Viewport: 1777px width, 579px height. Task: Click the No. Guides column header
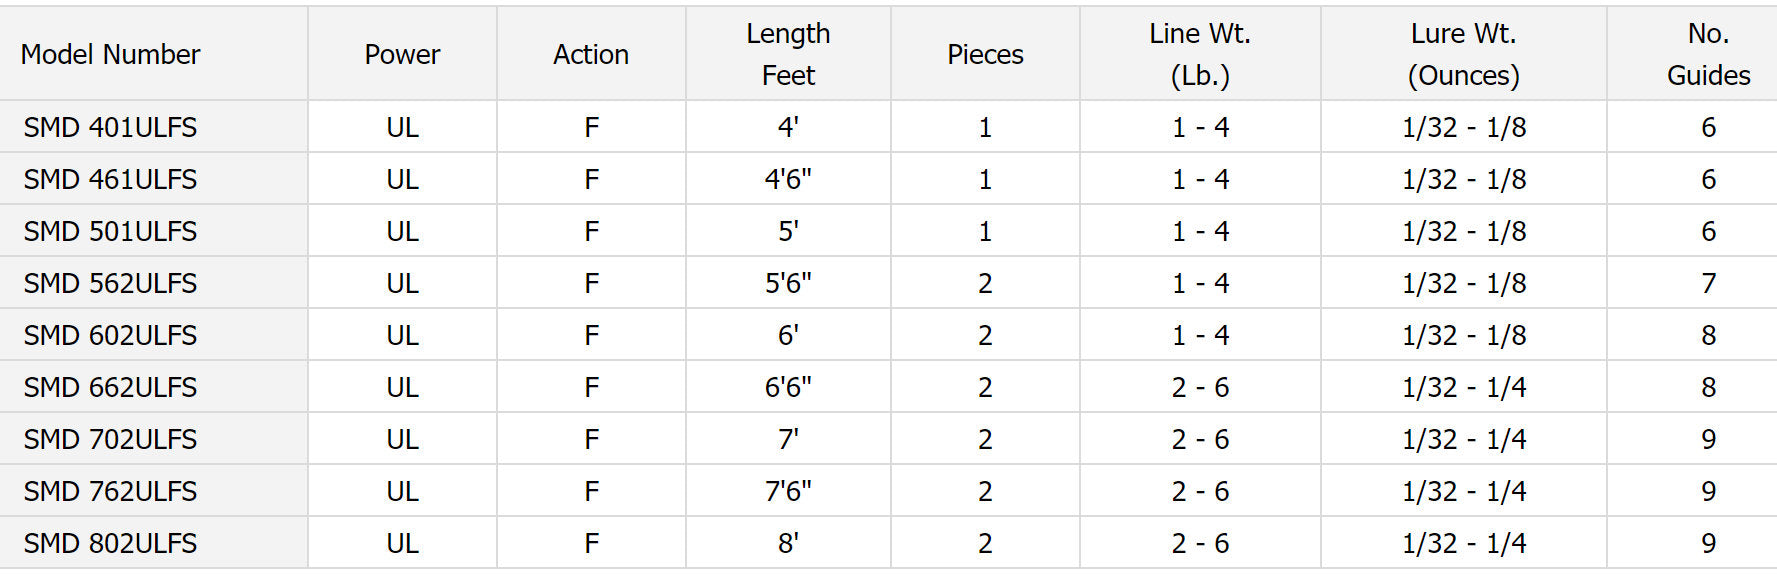[x=1708, y=54]
